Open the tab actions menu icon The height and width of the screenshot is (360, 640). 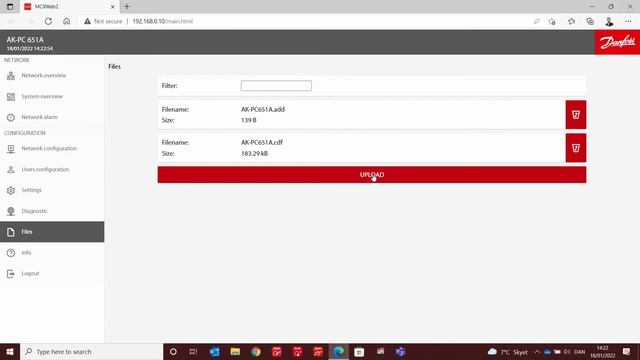(x=10, y=7)
